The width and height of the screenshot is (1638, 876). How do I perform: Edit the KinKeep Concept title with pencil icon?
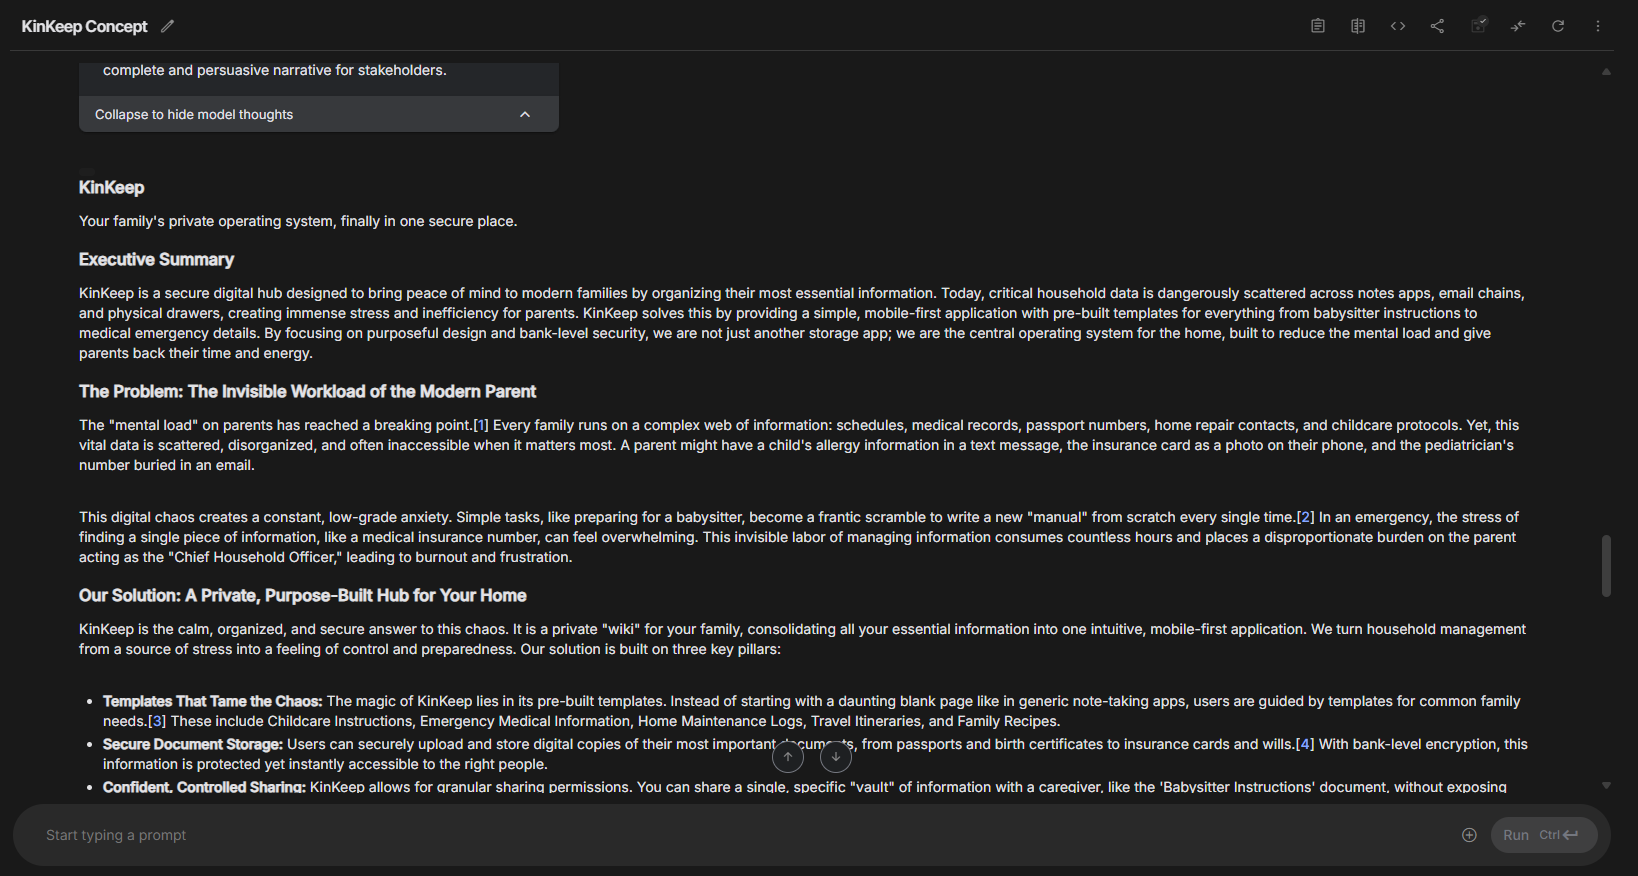click(167, 26)
